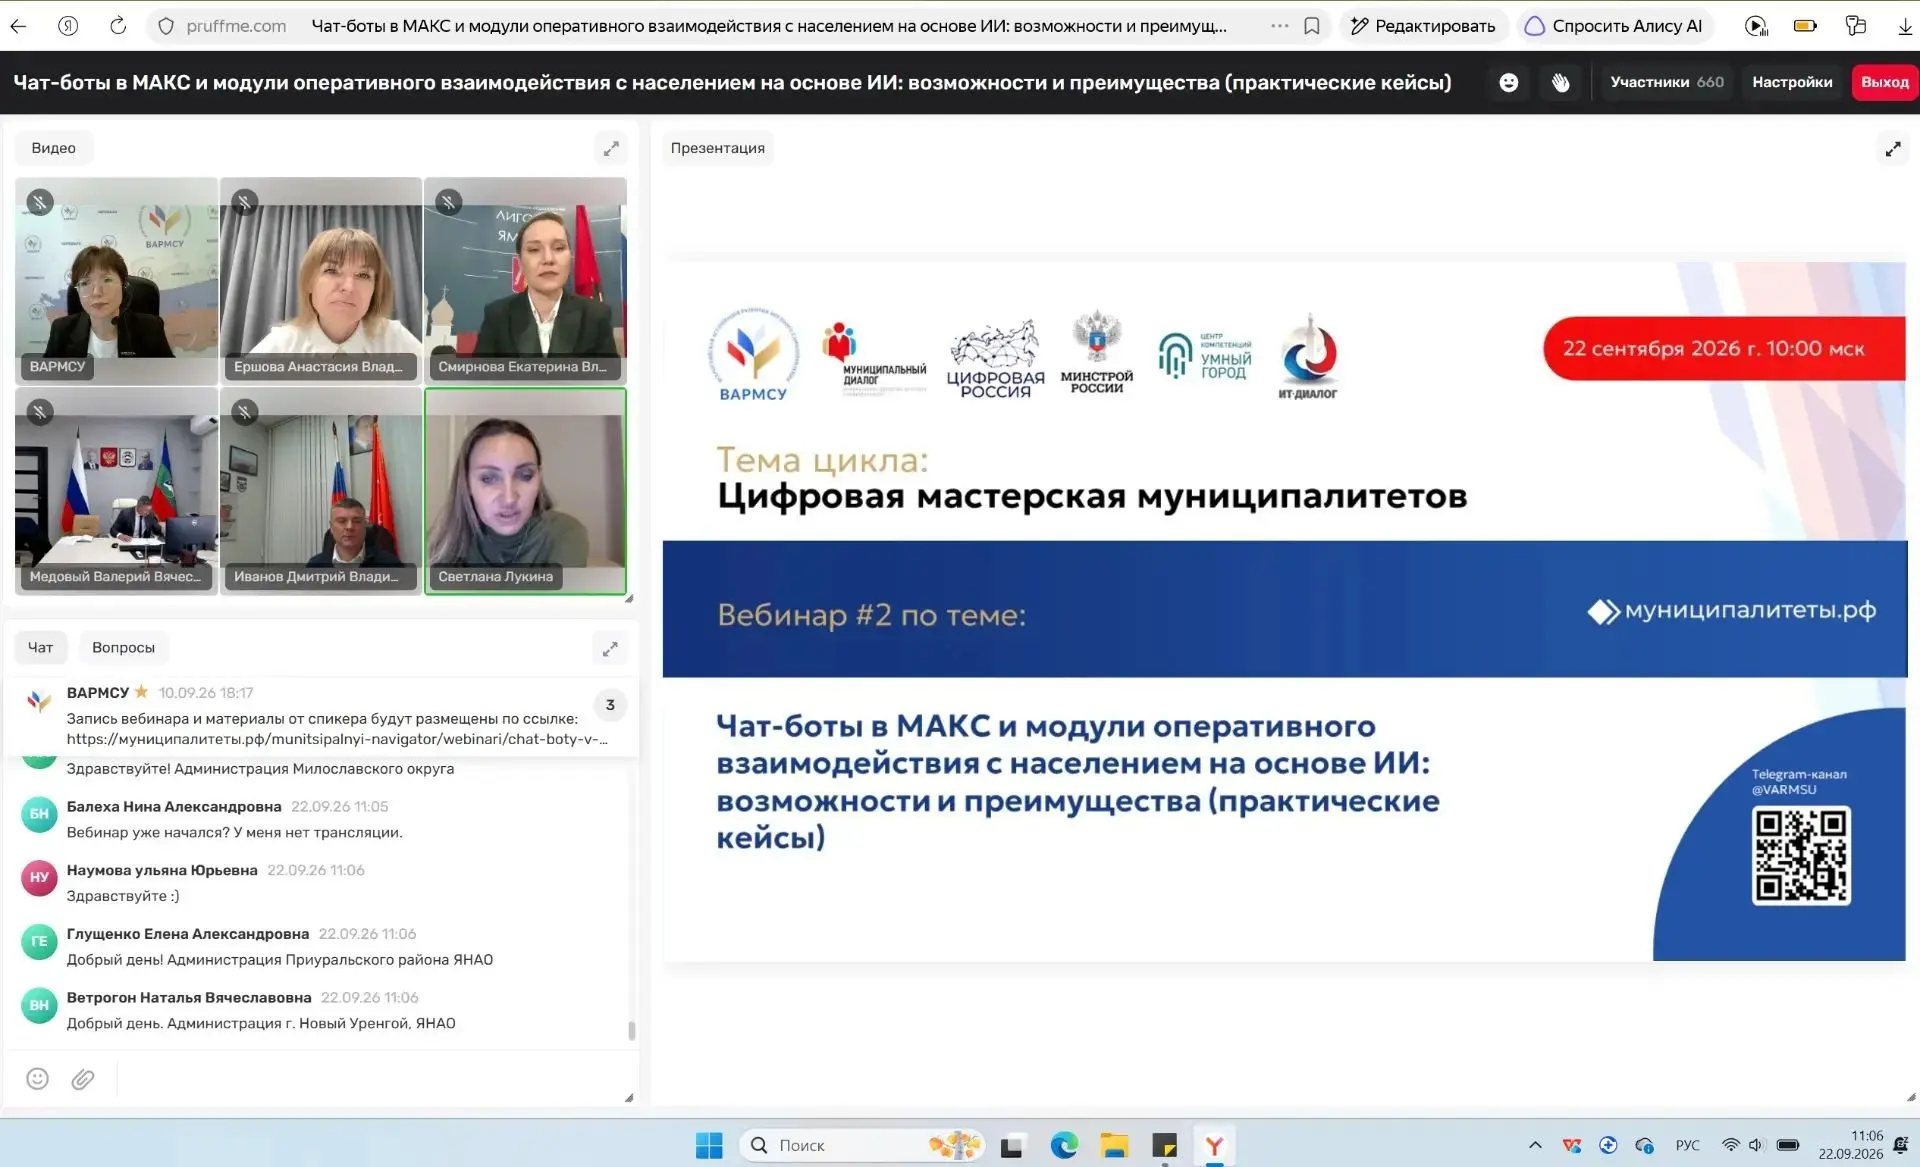The image size is (1920, 1167).
Task: Open Участники 660 list
Action: click(1667, 82)
